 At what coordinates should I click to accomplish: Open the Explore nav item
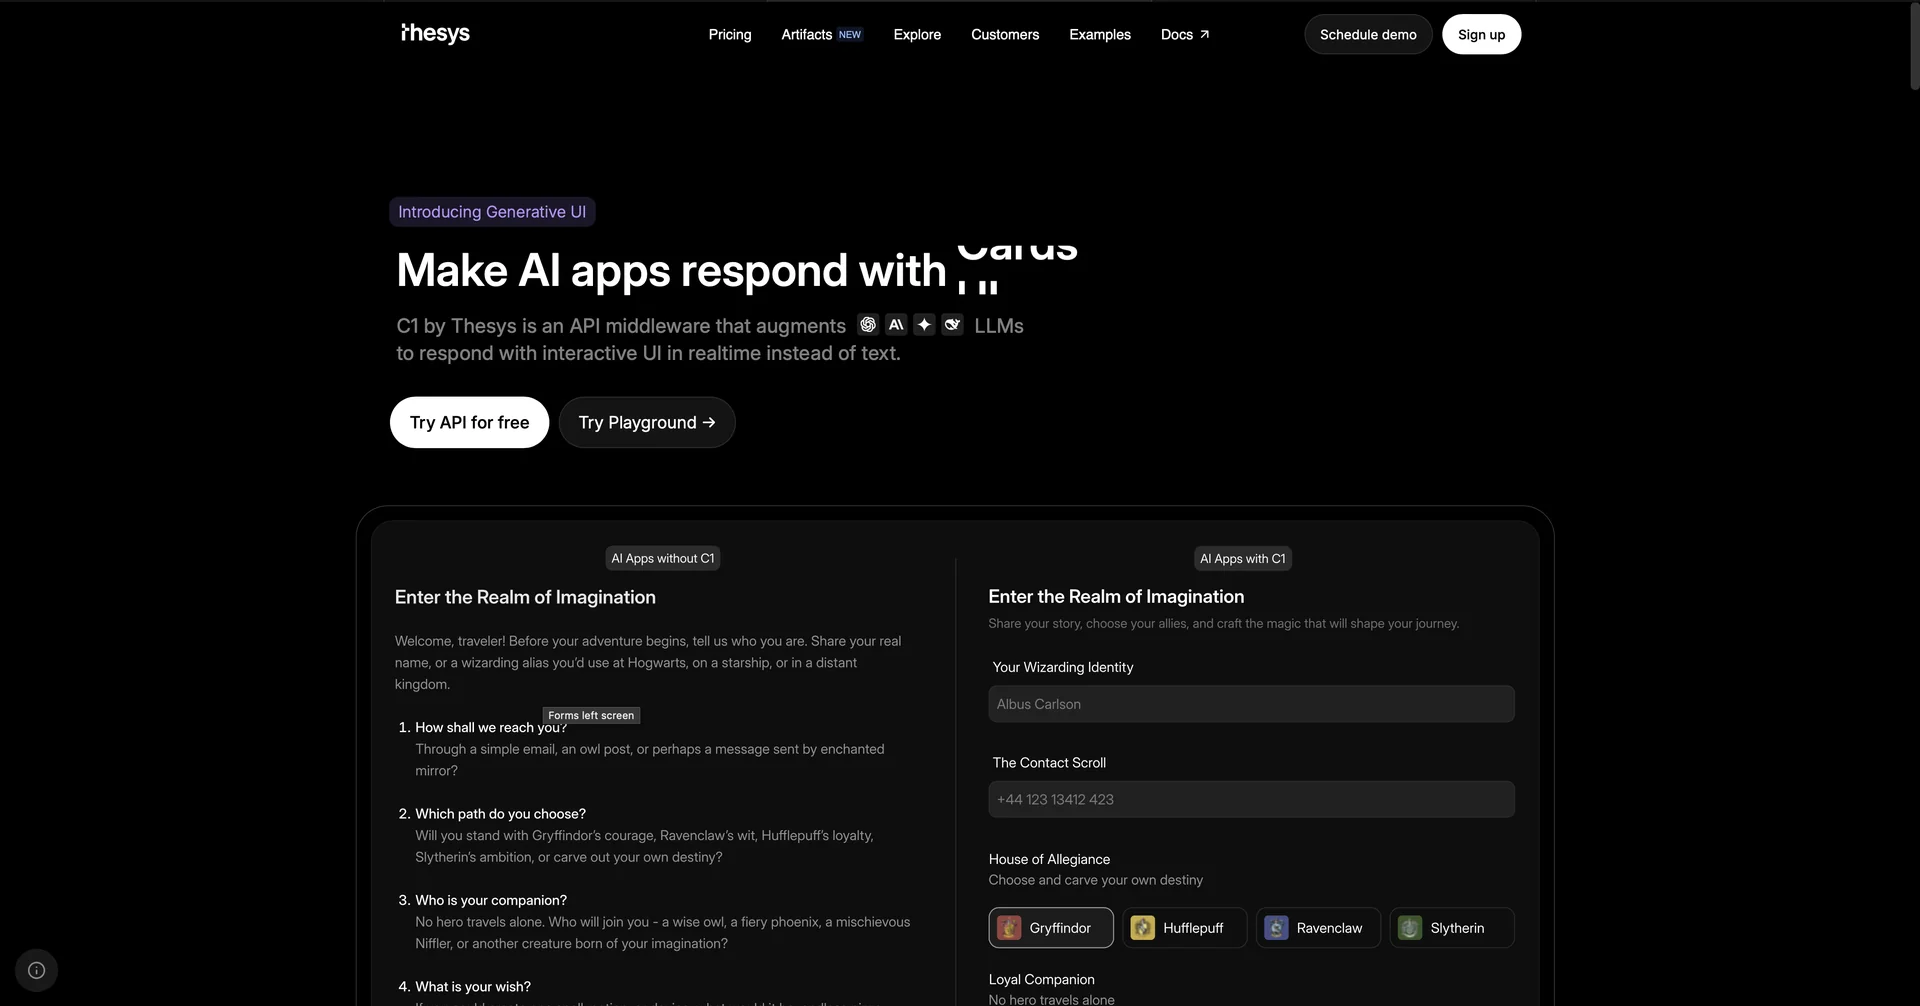pos(917,34)
